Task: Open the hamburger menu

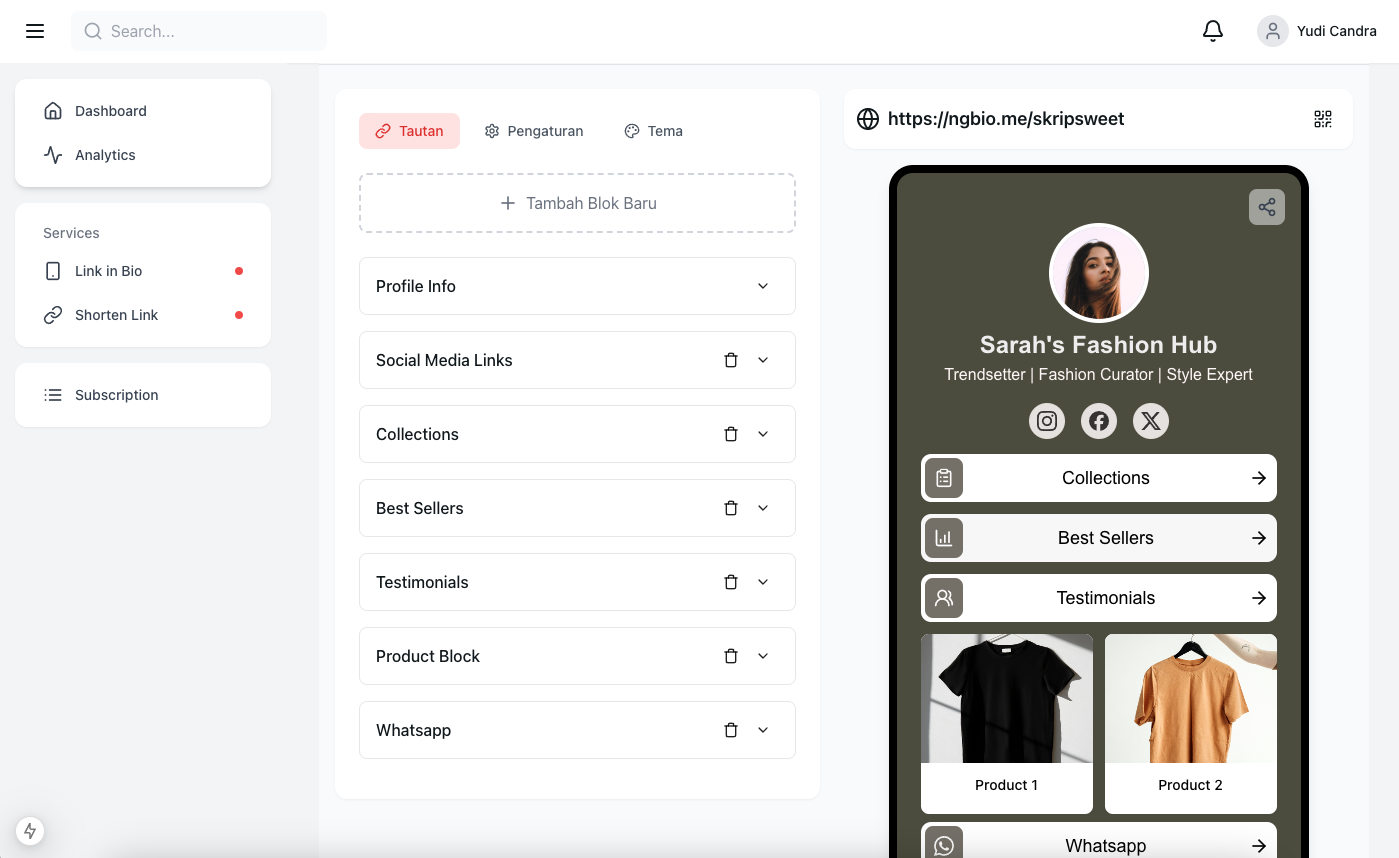Action: [35, 31]
